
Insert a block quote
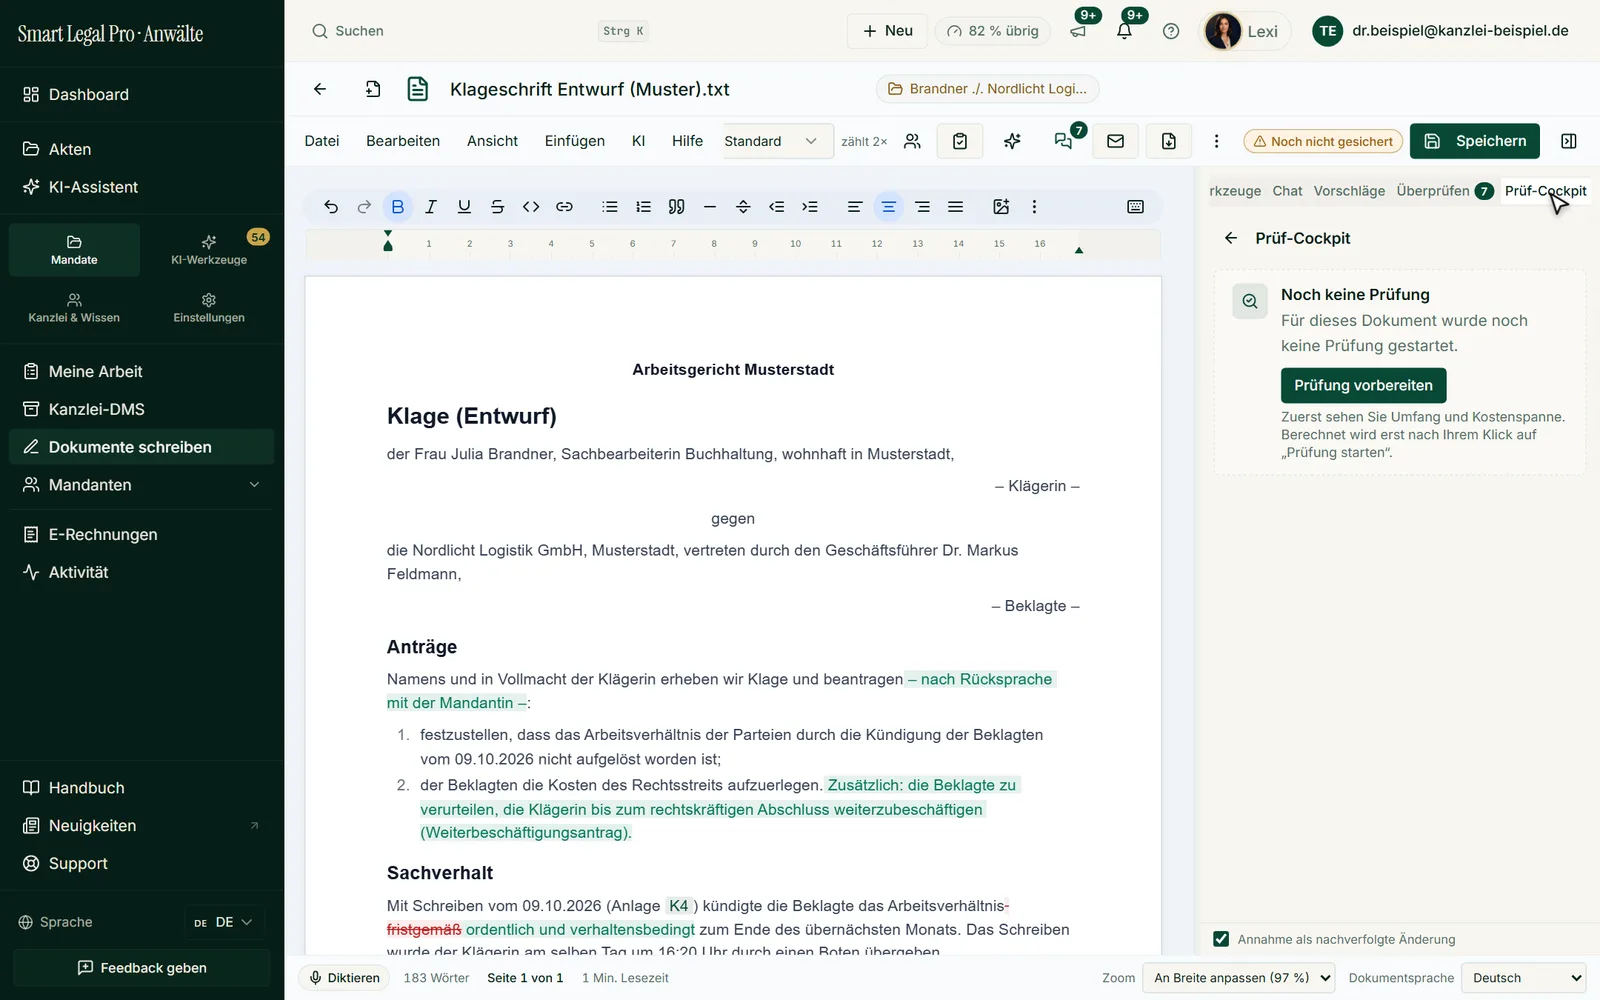pos(677,207)
